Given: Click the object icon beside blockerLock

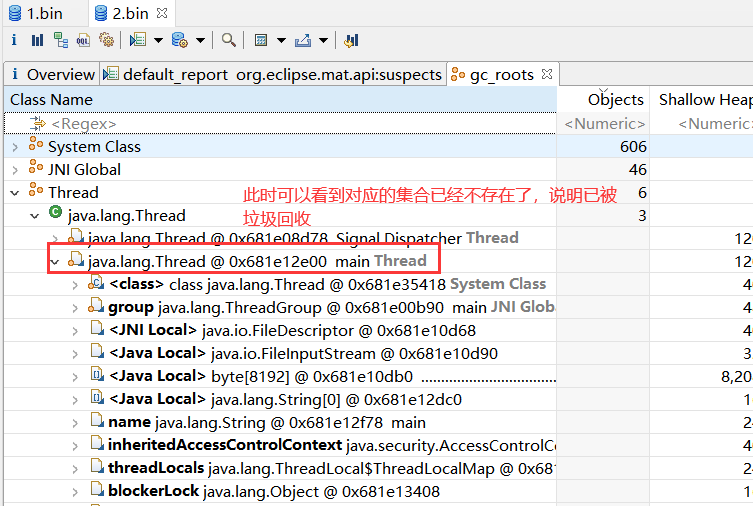Looking at the screenshot, I should (x=97, y=489).
